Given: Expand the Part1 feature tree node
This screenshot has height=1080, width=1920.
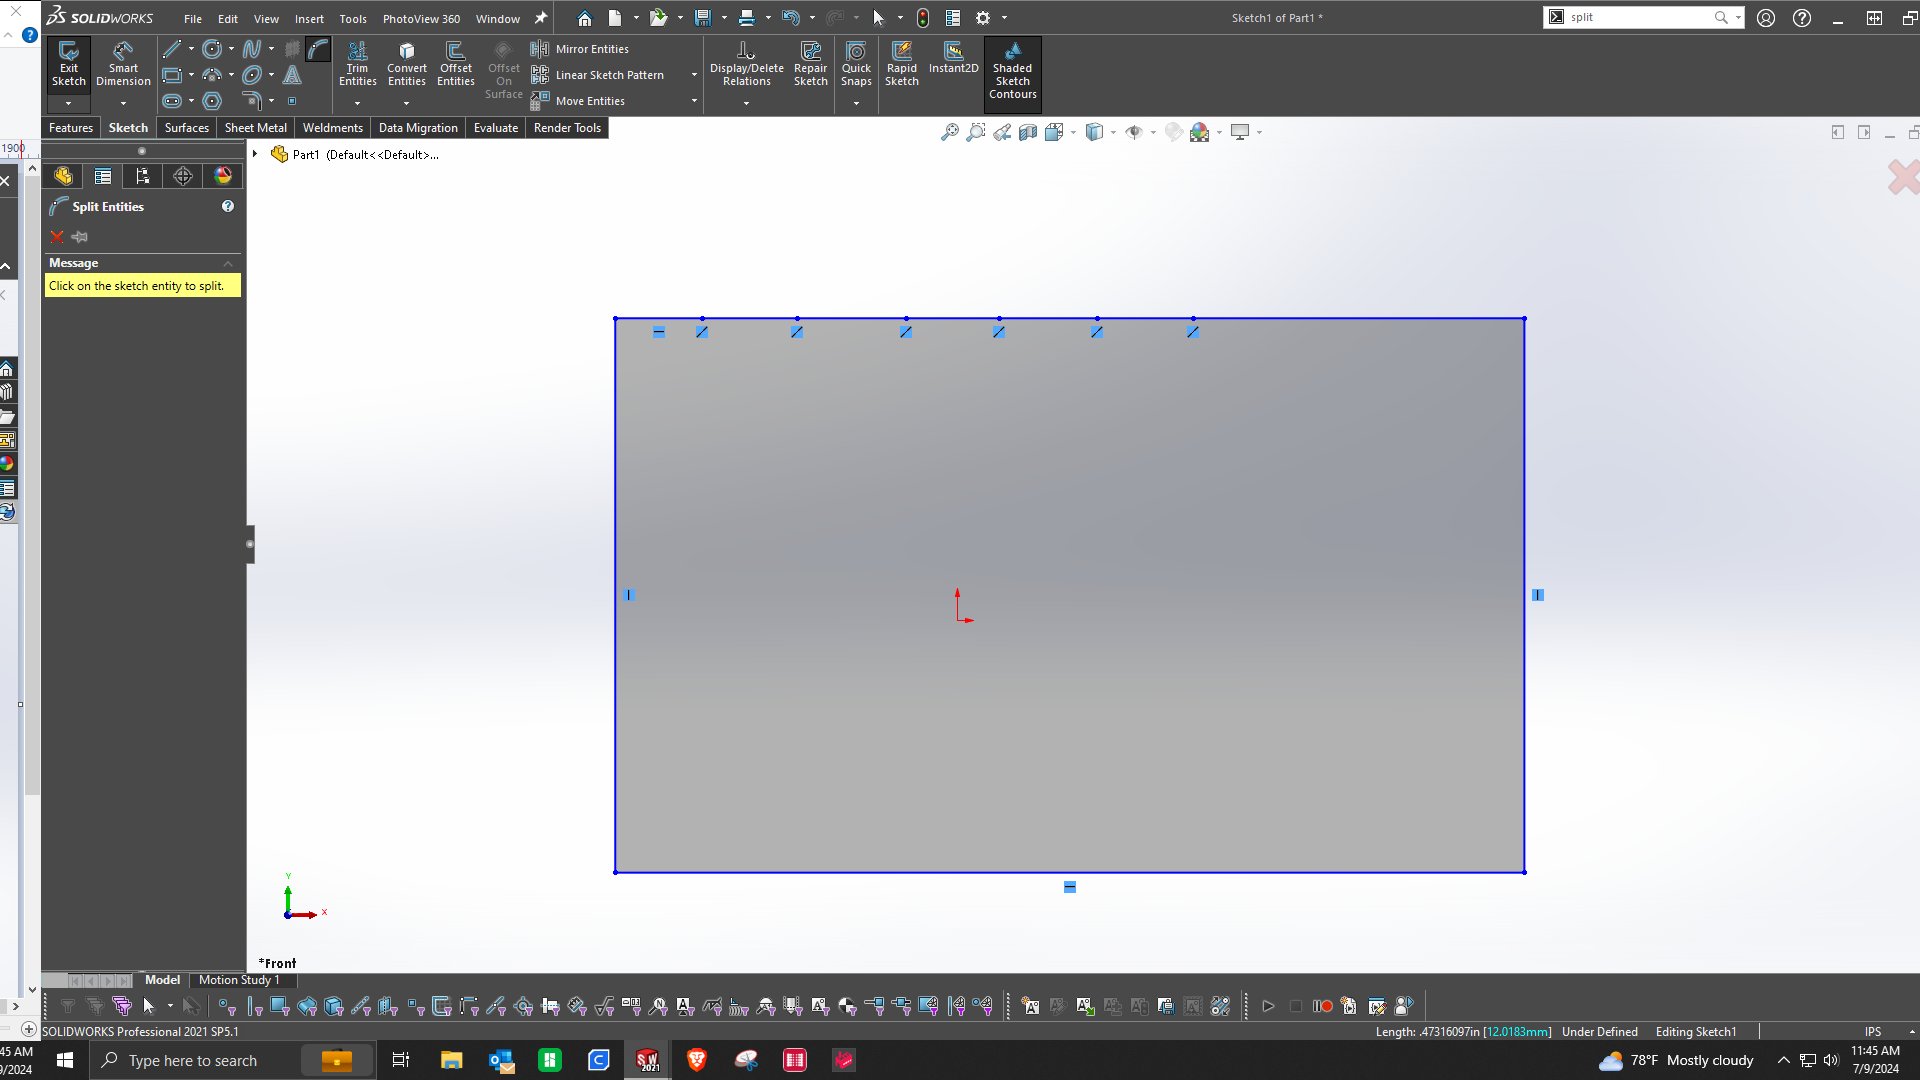Looking at the screenshot, I should 256,154.
